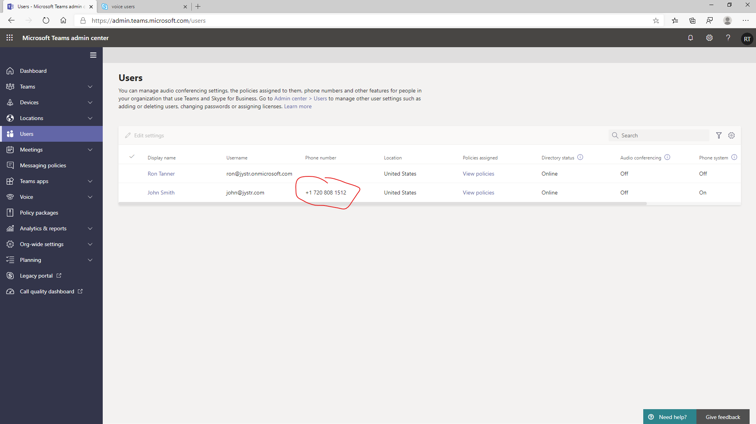Close the voice users tab
756x424 pixels.
pos(185,7)
